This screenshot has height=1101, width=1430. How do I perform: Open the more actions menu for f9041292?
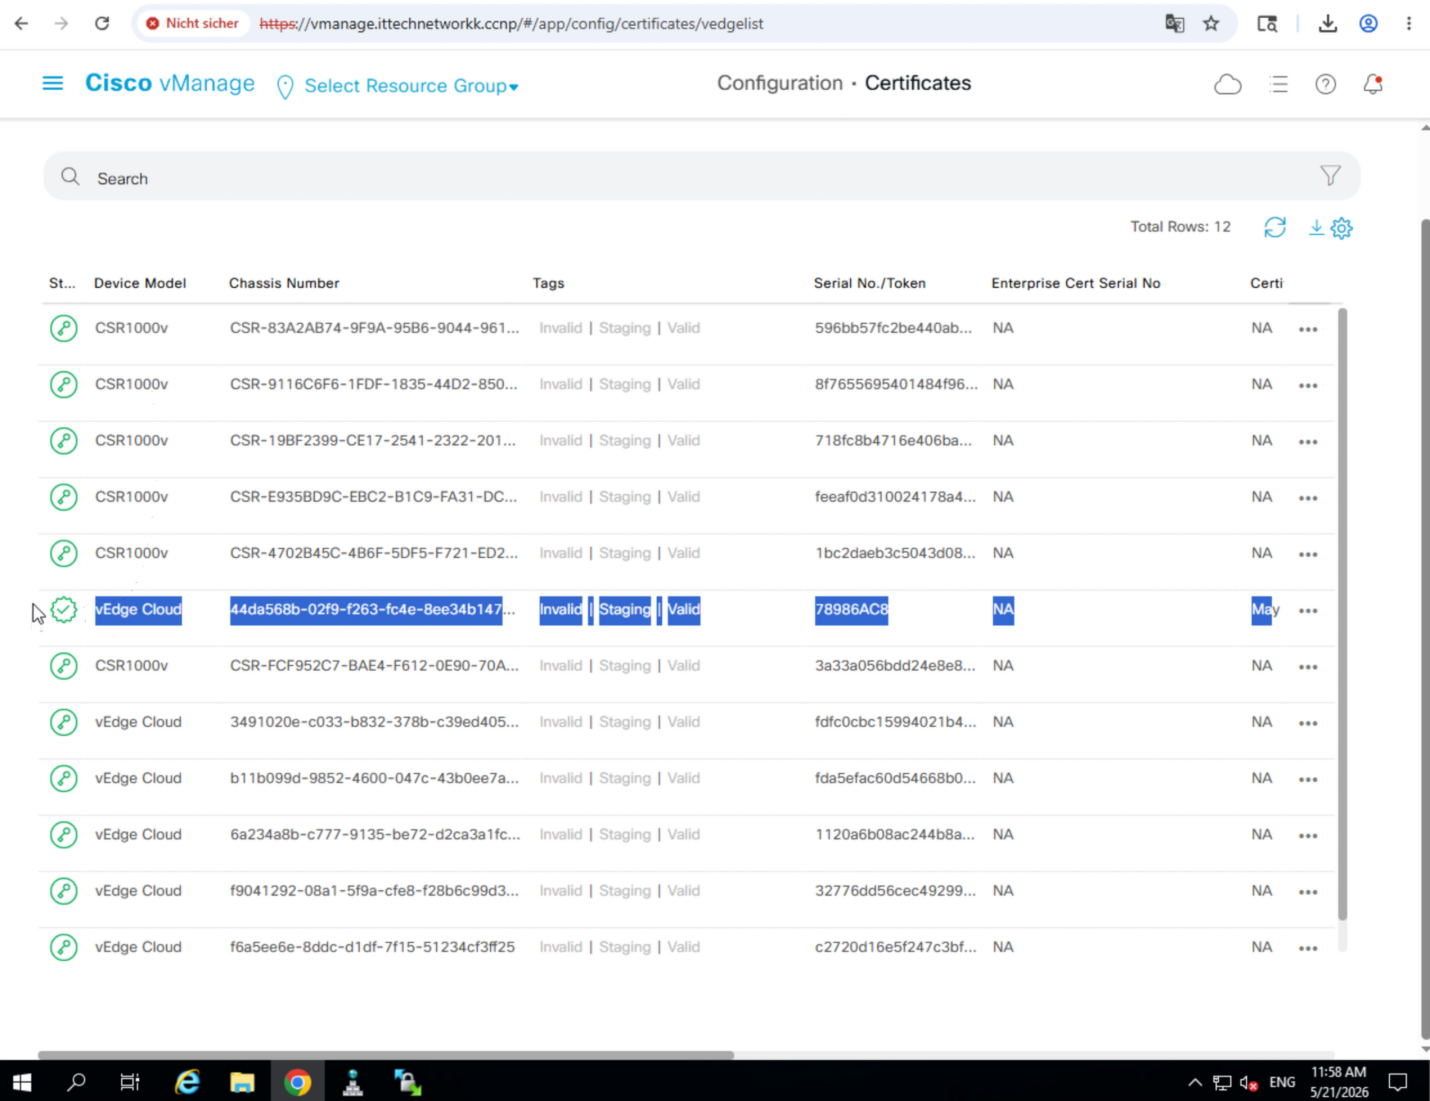pos(1308,891)
